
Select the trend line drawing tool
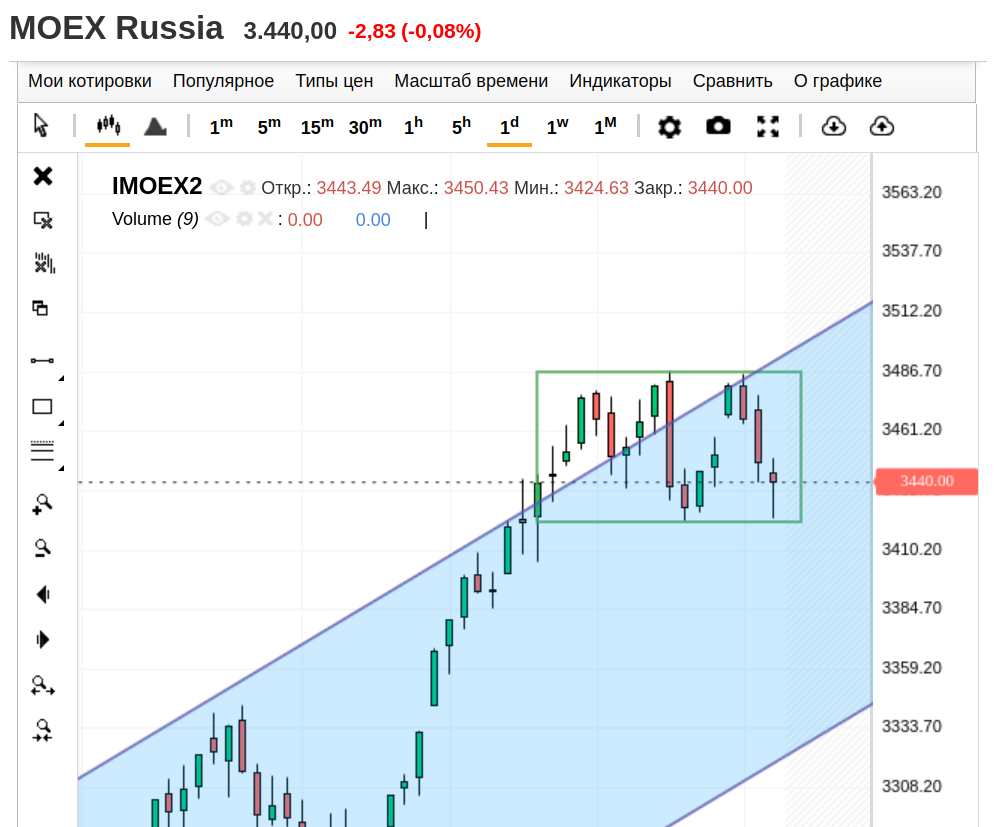click(x=40, y=358)
